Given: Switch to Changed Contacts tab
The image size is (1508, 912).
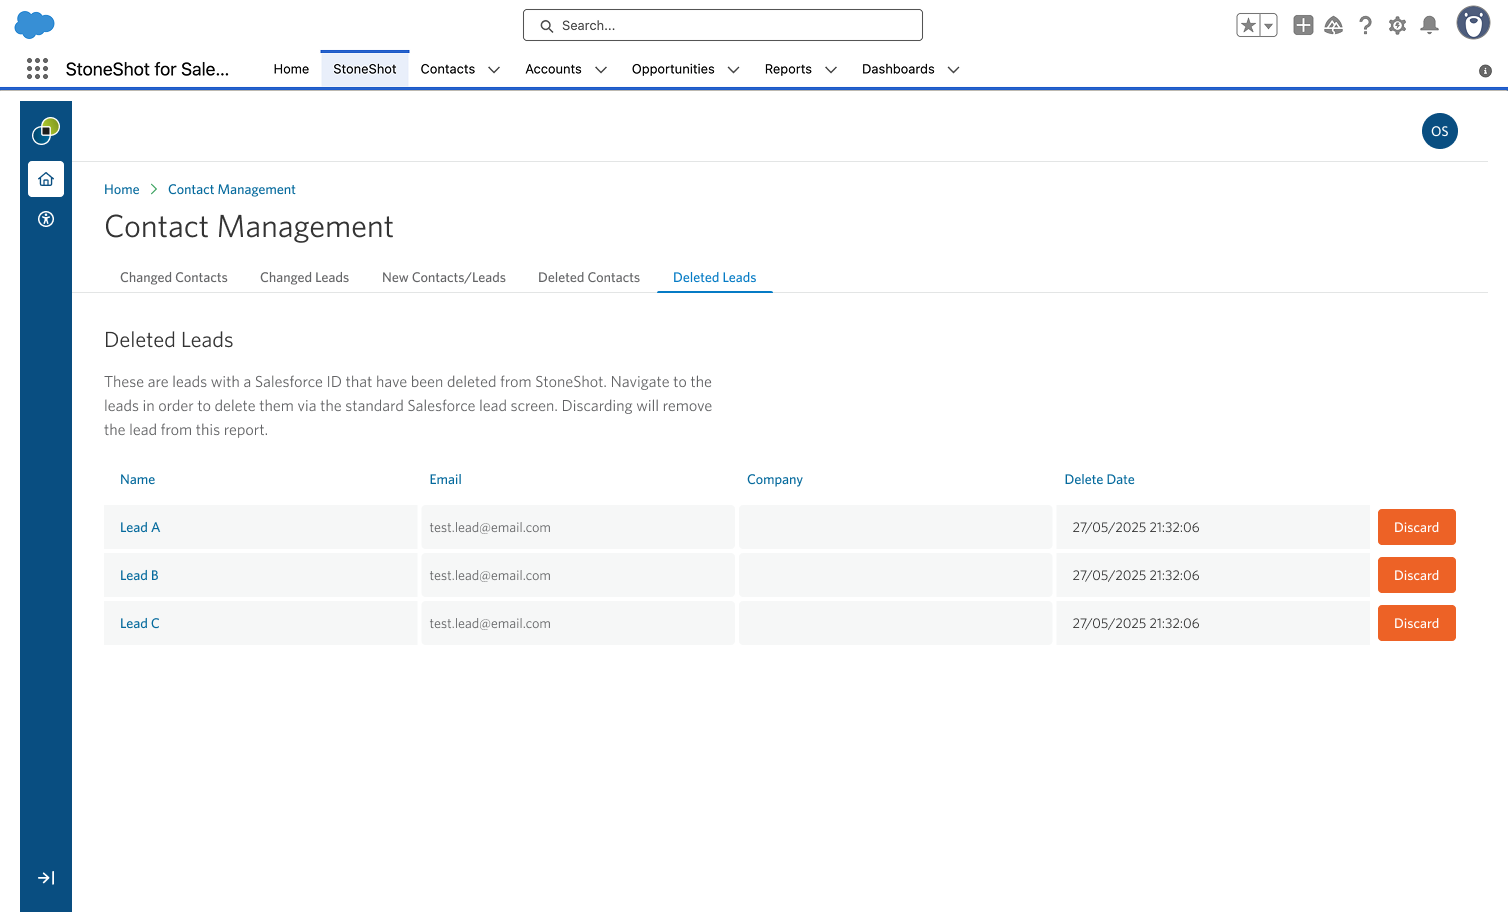Looking at the screenshot, I should tap(174, 277).
